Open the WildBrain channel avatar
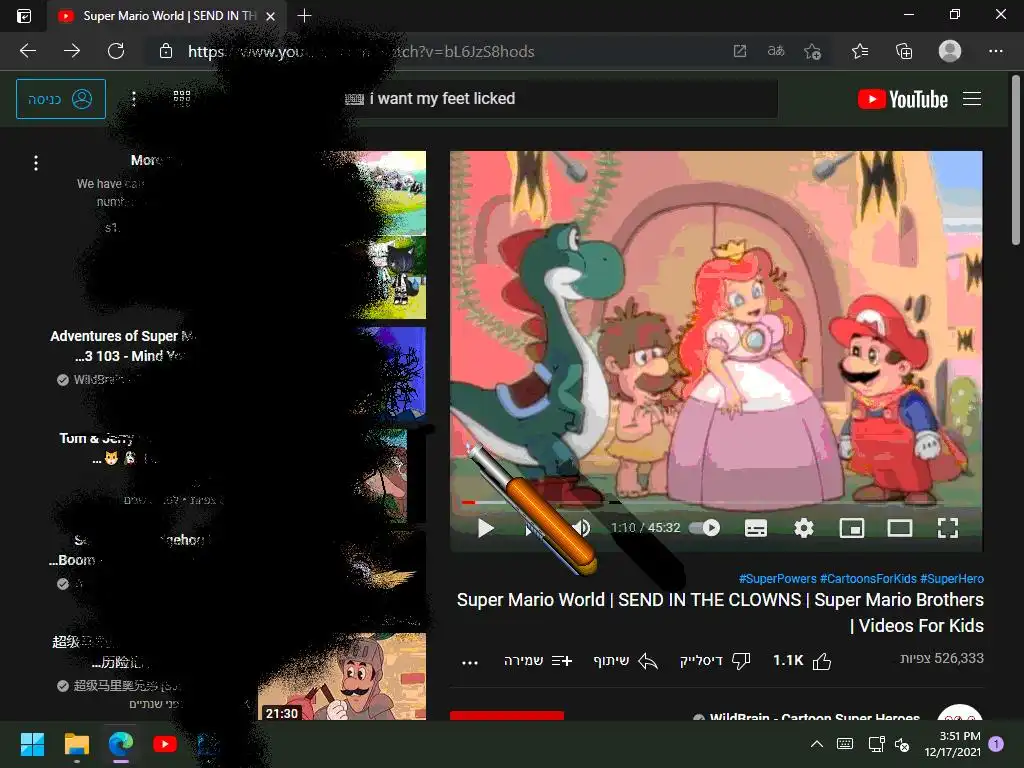1024x768 pixels. click(959, 712)
